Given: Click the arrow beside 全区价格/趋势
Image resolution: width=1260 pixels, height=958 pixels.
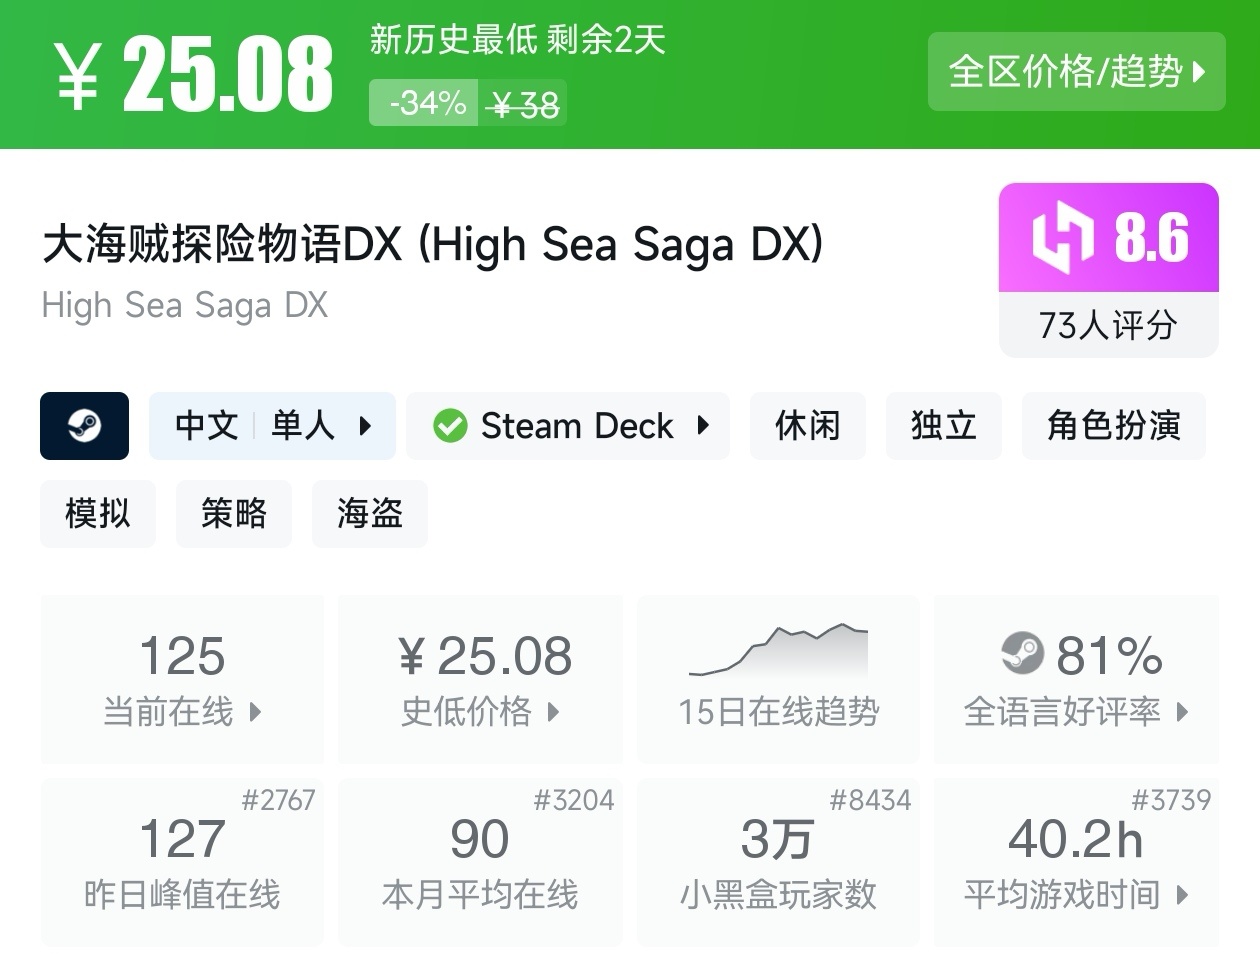Looking at the screenshot, I should 1199,72.
